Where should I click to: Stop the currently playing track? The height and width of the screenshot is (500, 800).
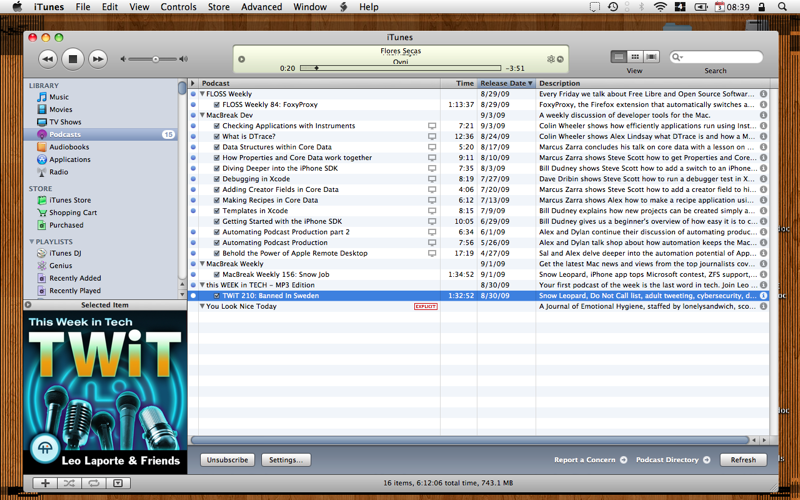73,59
